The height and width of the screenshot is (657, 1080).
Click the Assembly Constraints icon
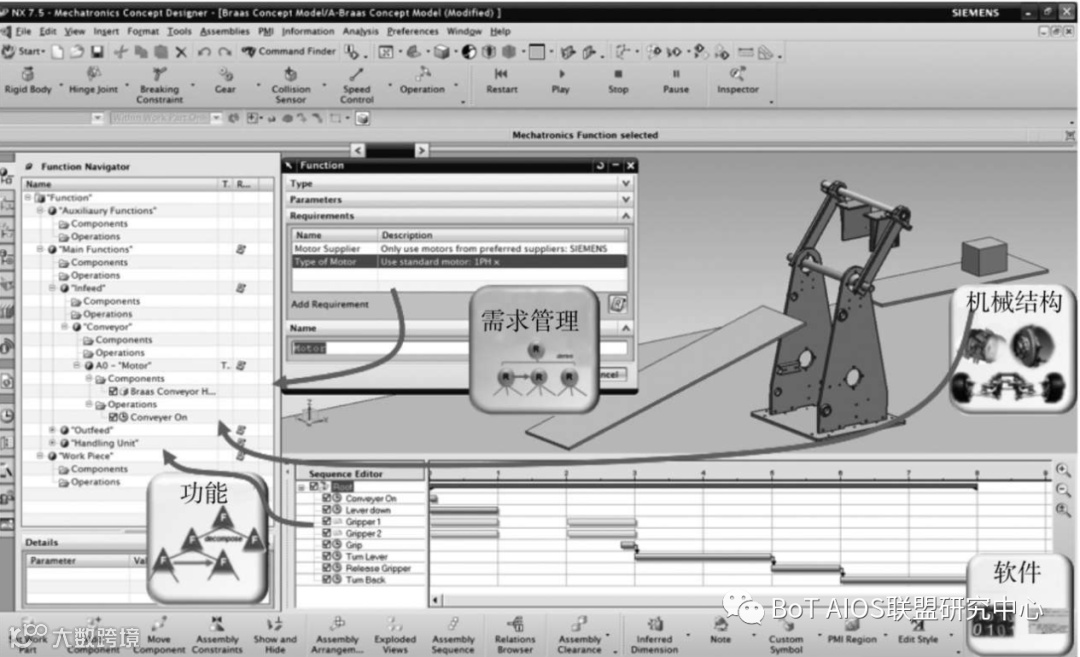(217, 635)
